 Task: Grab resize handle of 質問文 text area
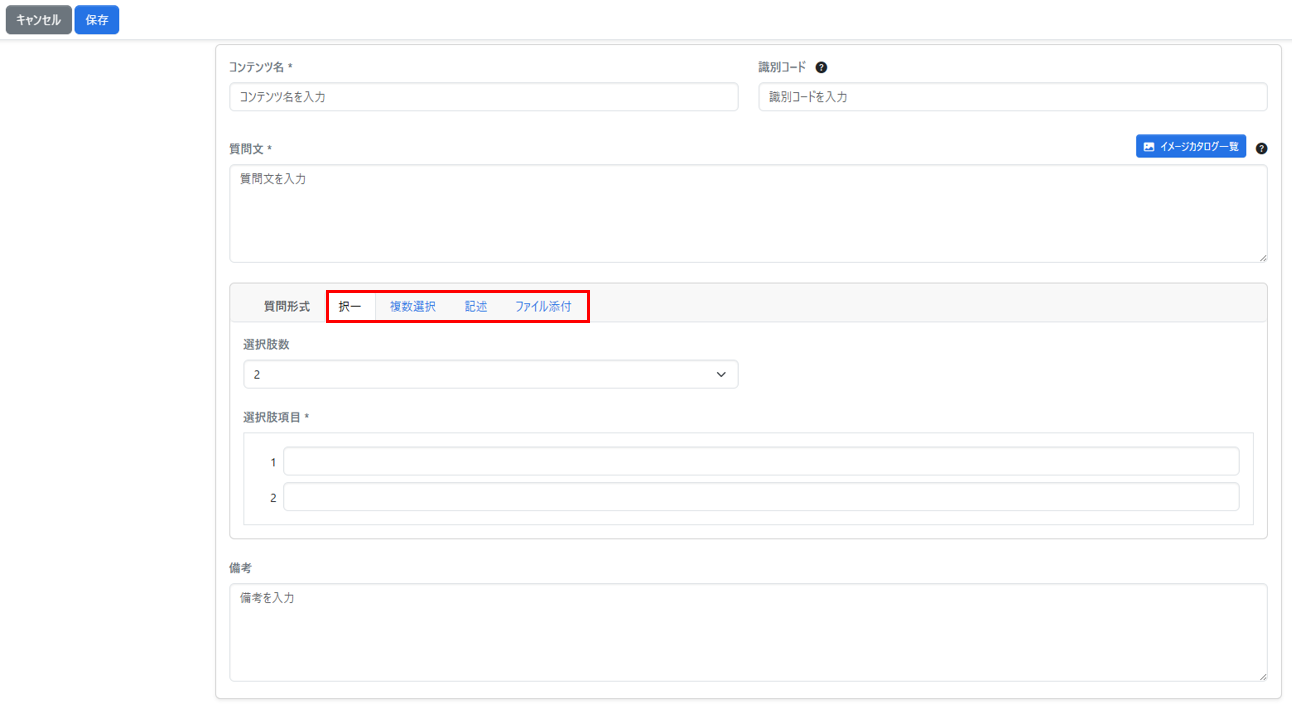coord(1262,257)
